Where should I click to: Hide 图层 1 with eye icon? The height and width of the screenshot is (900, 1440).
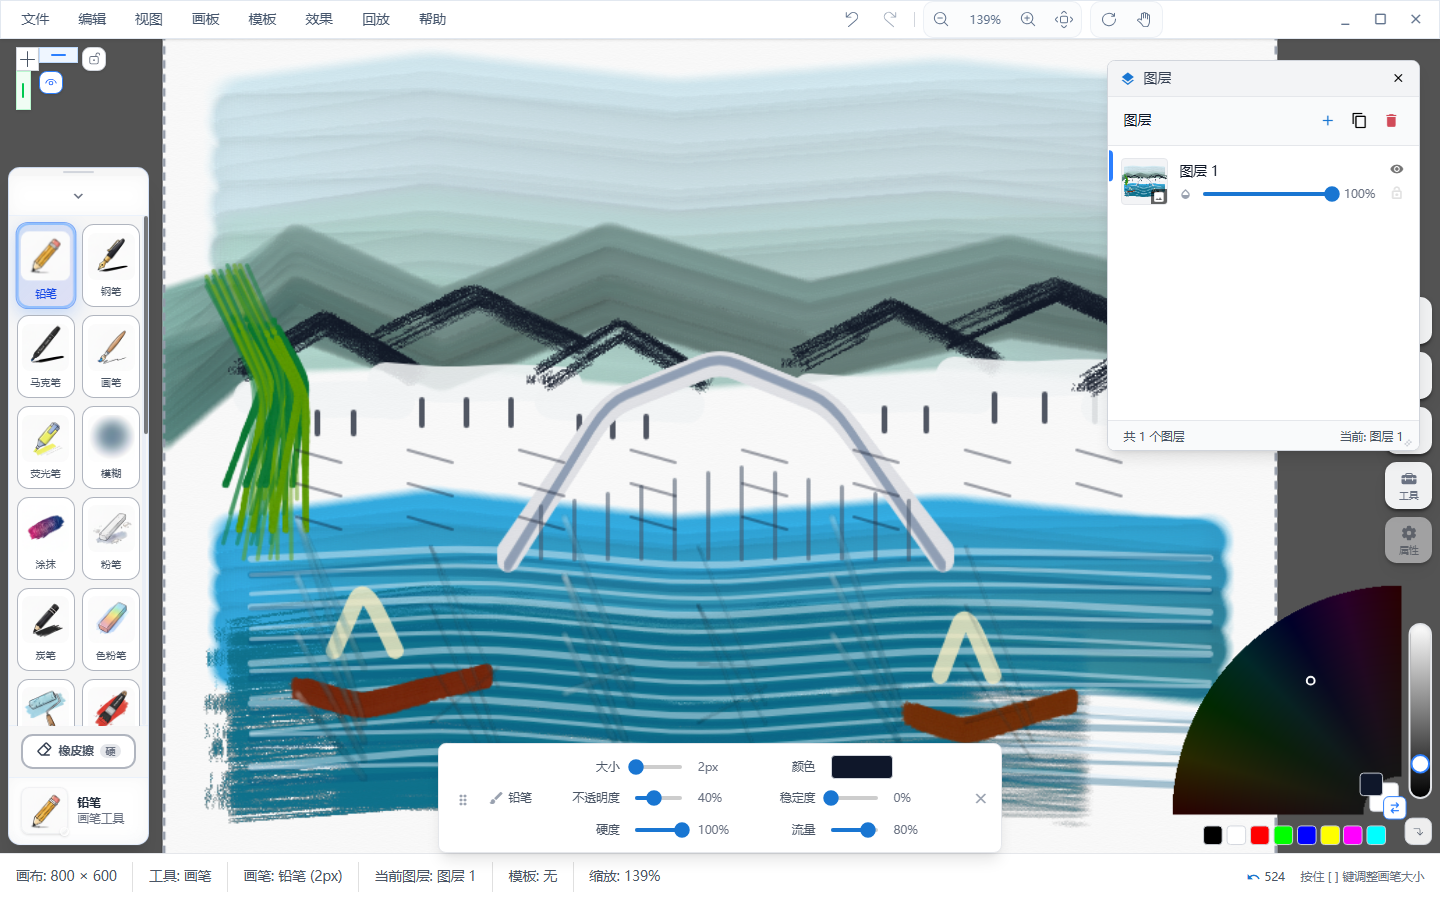click(x=1397, y=169)
